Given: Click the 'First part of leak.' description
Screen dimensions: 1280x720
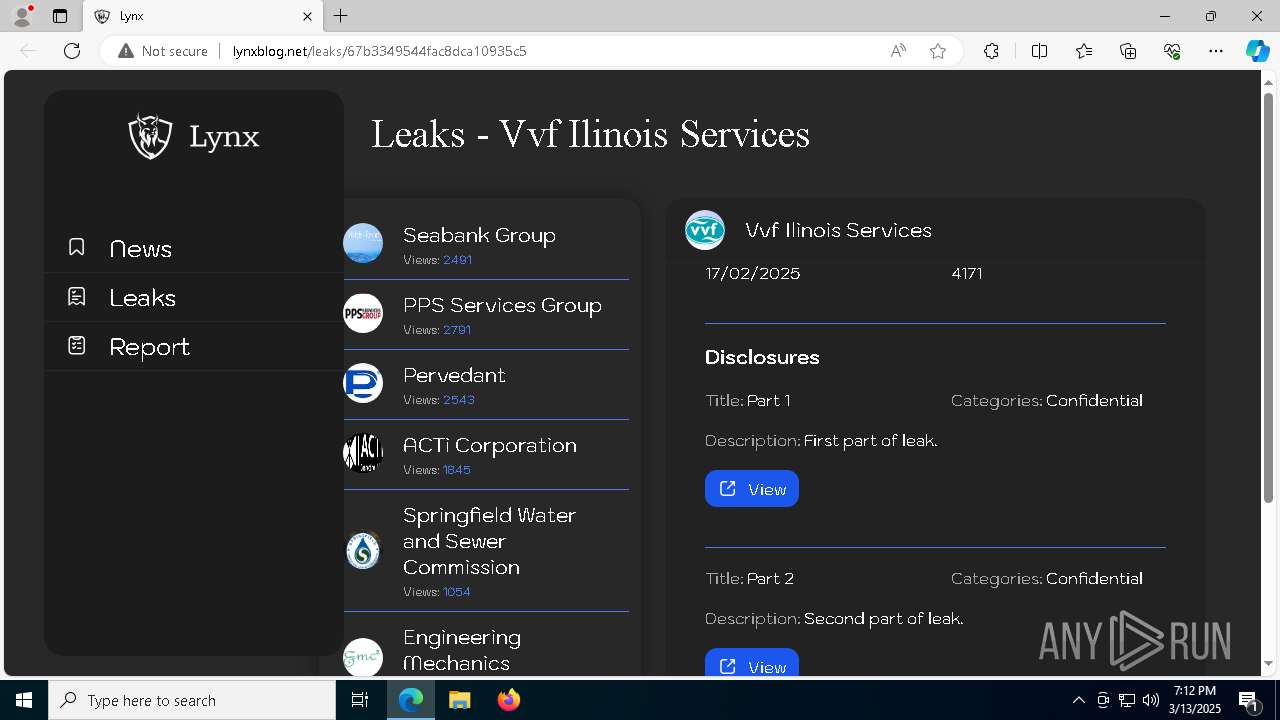Looking at the screenshot, I should (871, 441).
